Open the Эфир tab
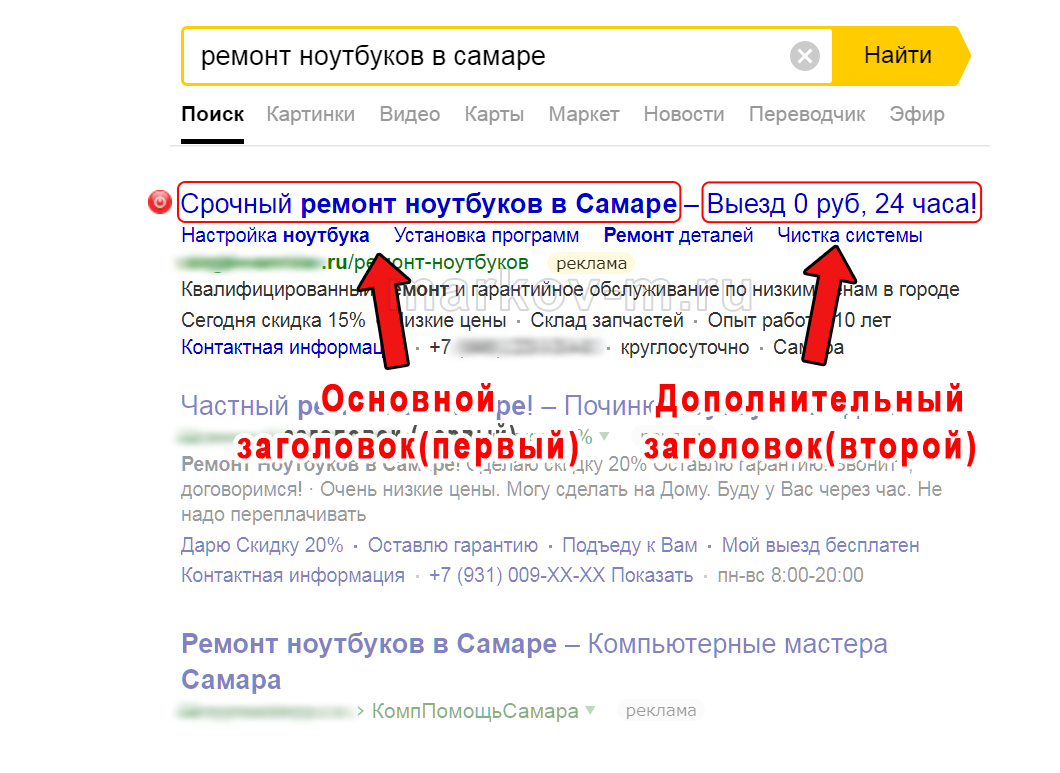The width and height of the screenshot is (1060, 773). [x=916, y=114]
